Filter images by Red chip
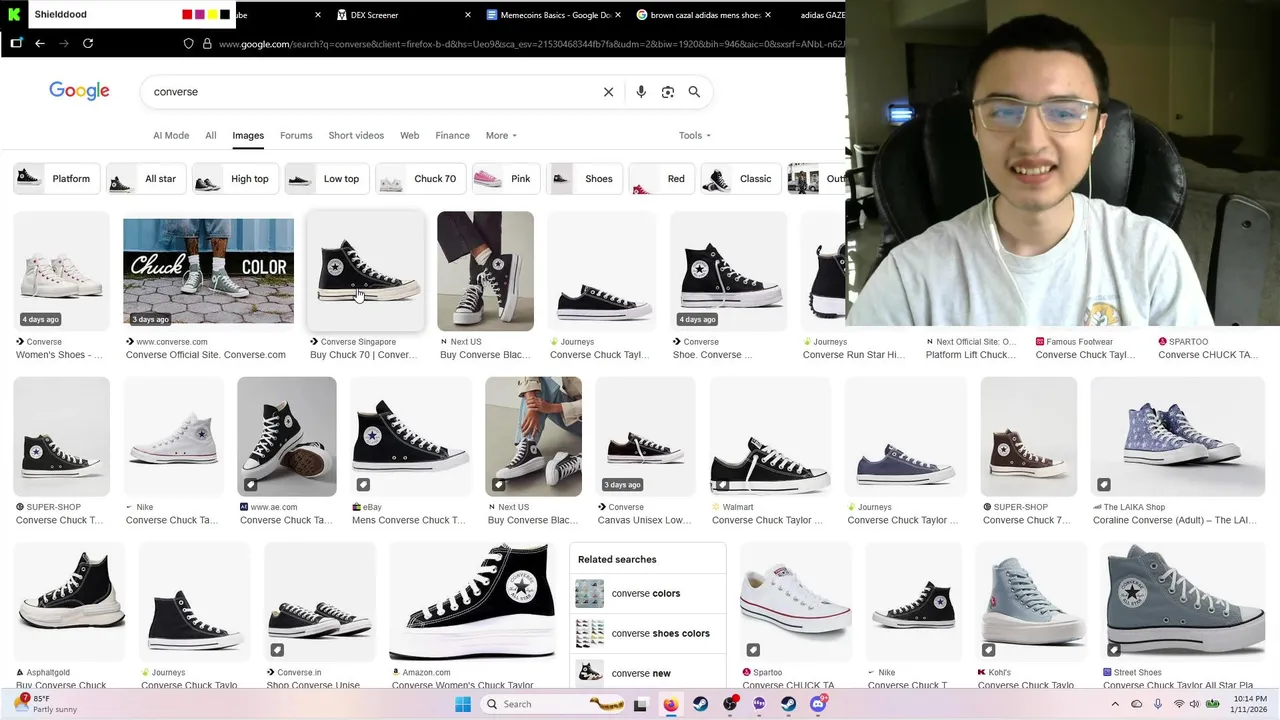Viewport: 1280px width, 720px height. 661,179
